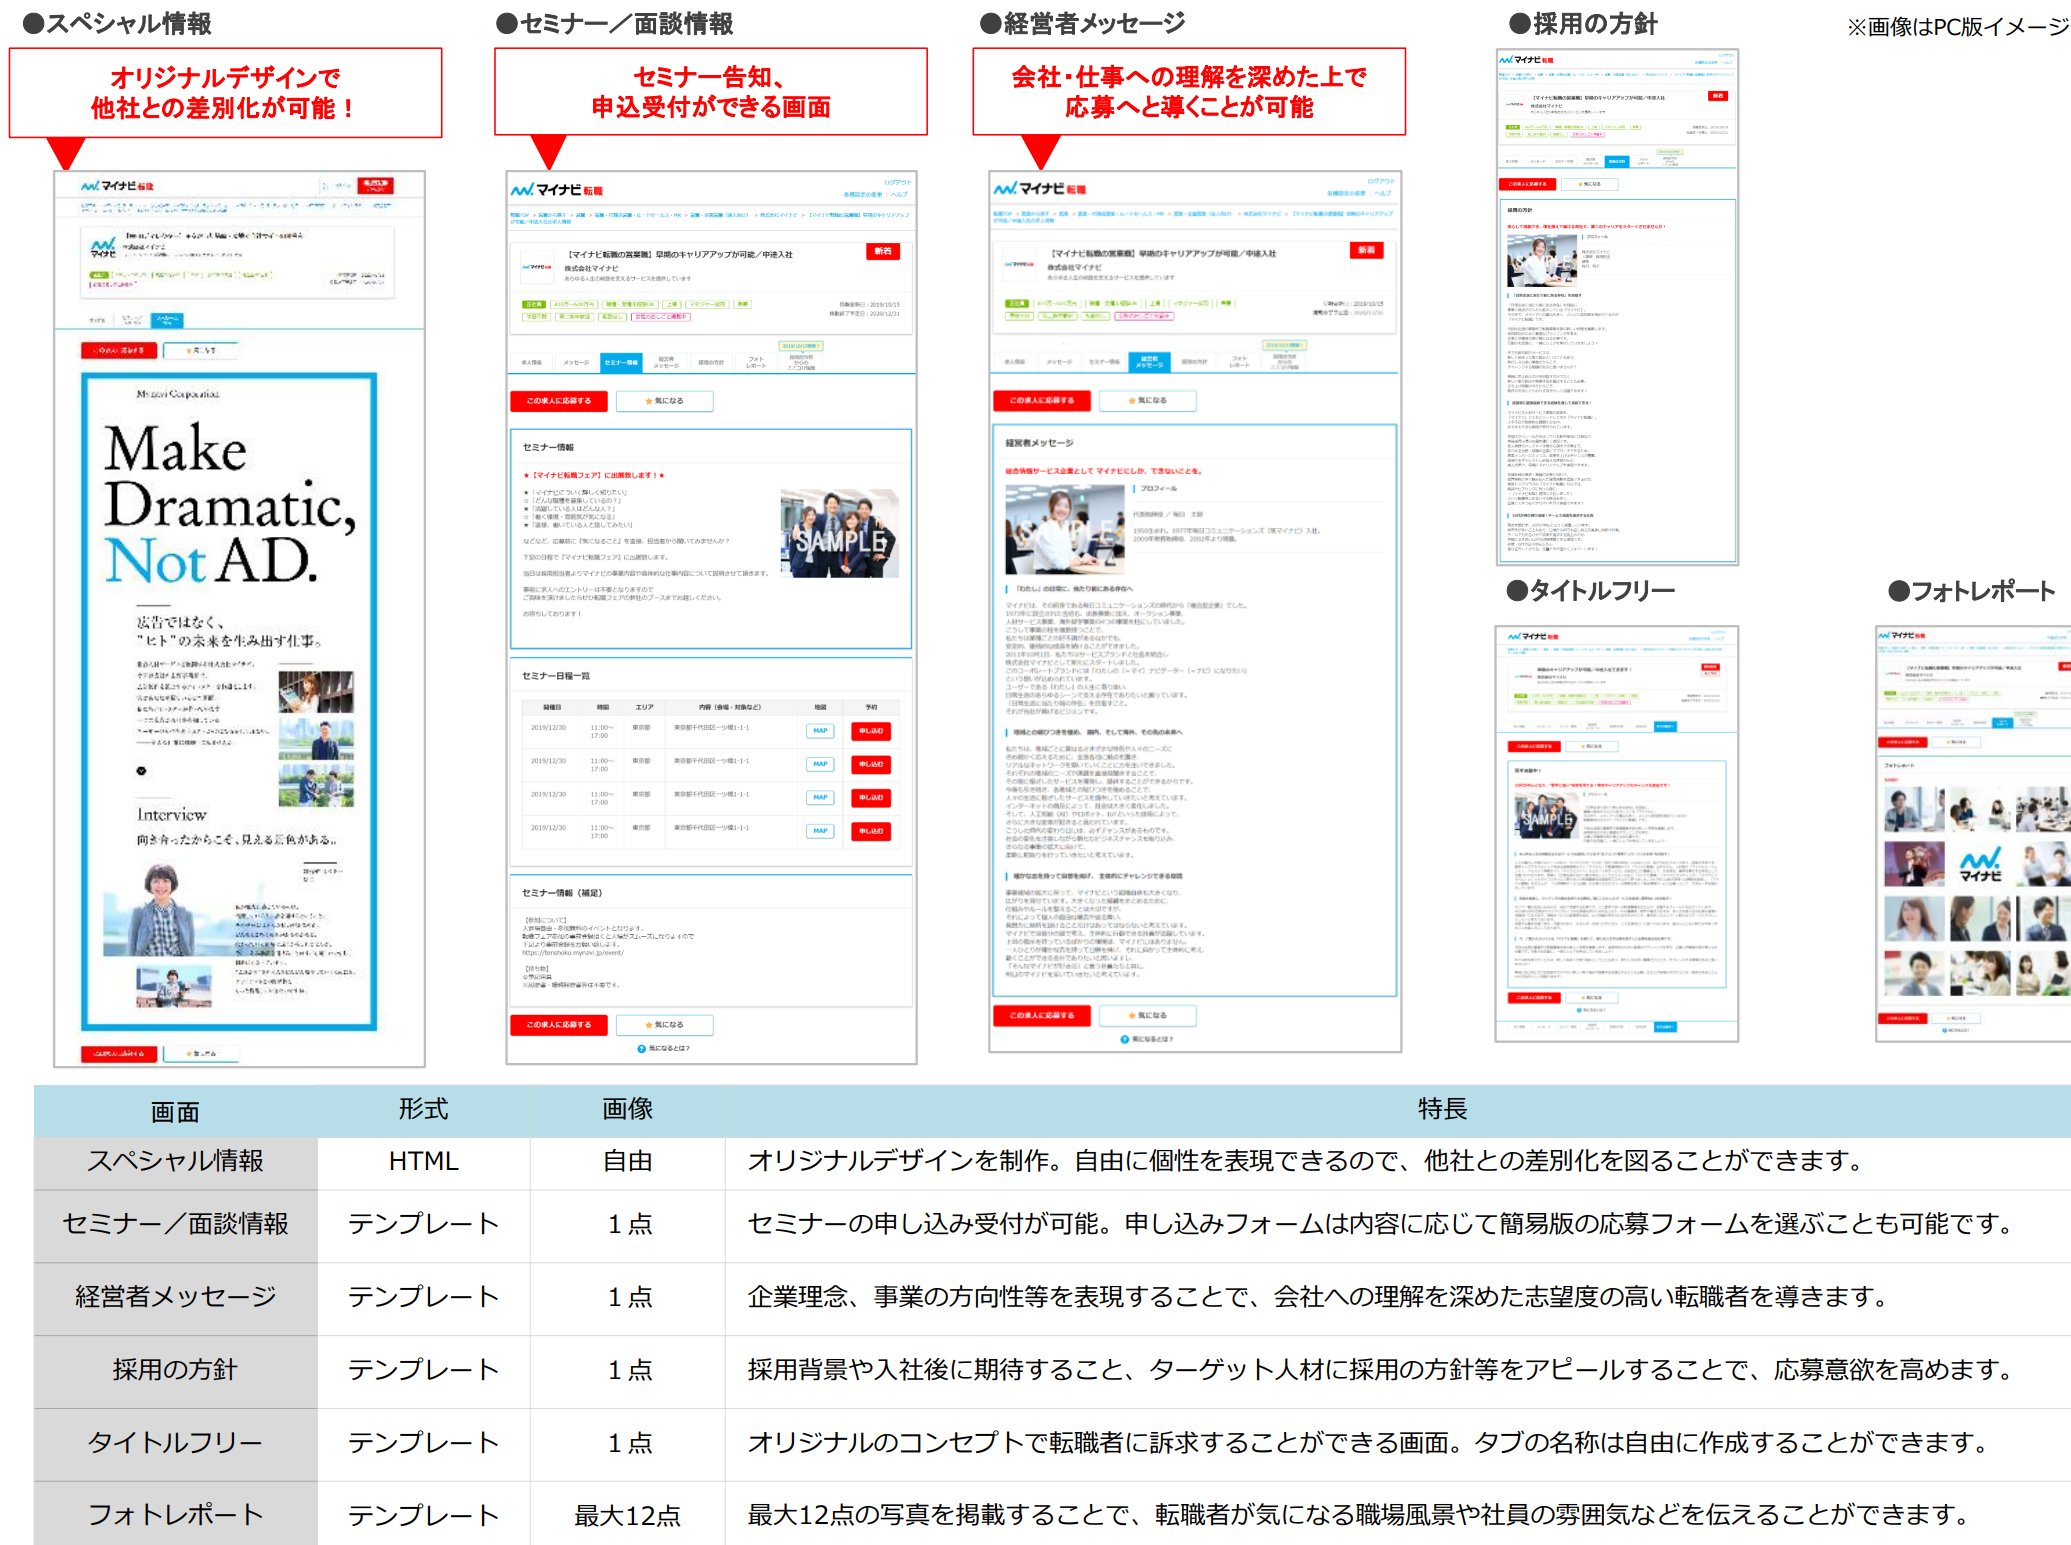Click the red この求人に応募する button
The height and width of the screenshot is (1545, 2071).
coord(559,401)
